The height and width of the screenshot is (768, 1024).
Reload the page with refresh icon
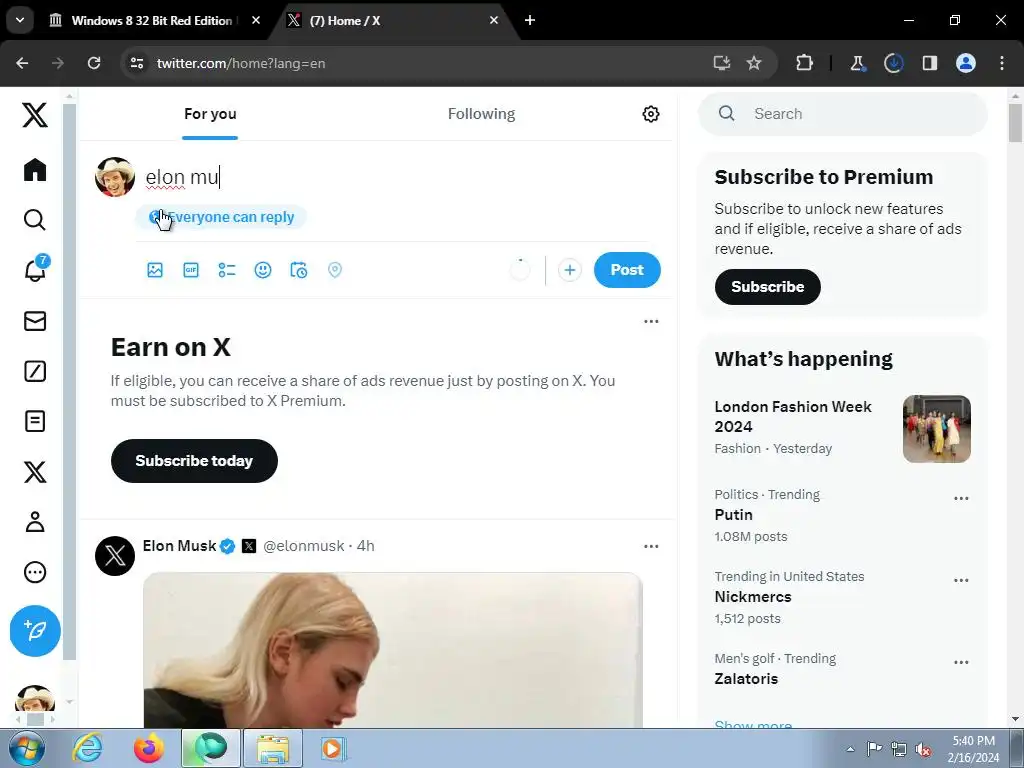[94, 63]
